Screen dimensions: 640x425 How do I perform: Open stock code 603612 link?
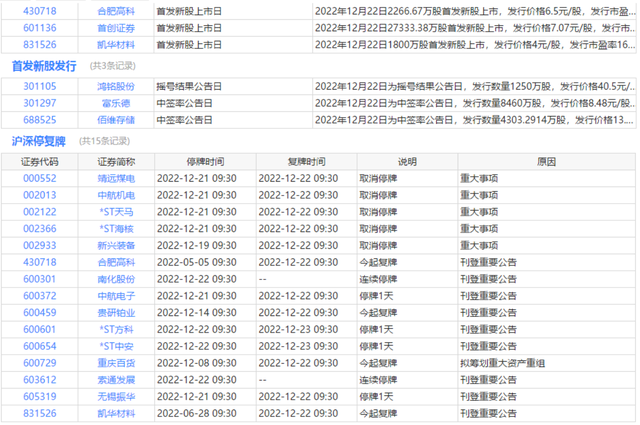click(40, 380)
